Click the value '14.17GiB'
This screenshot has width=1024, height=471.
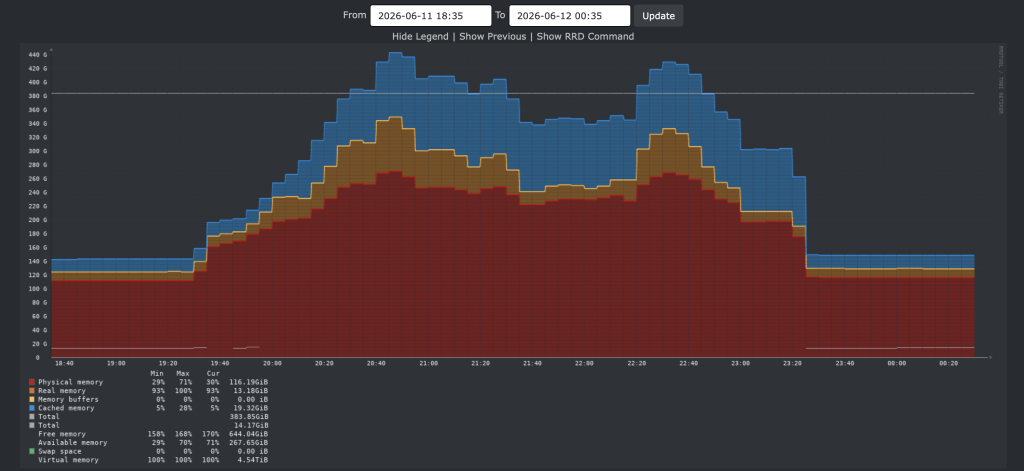pyautogui.click(x=250, y=425)
